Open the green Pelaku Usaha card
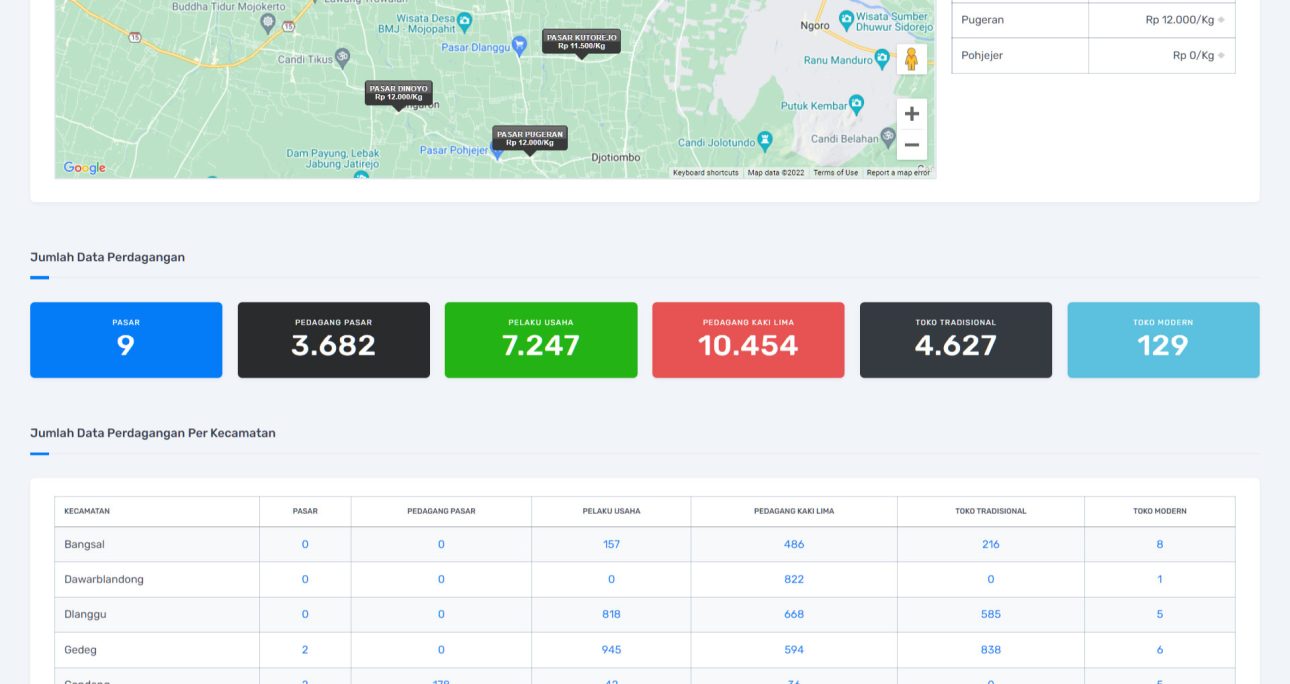 (x=541, y=340)
